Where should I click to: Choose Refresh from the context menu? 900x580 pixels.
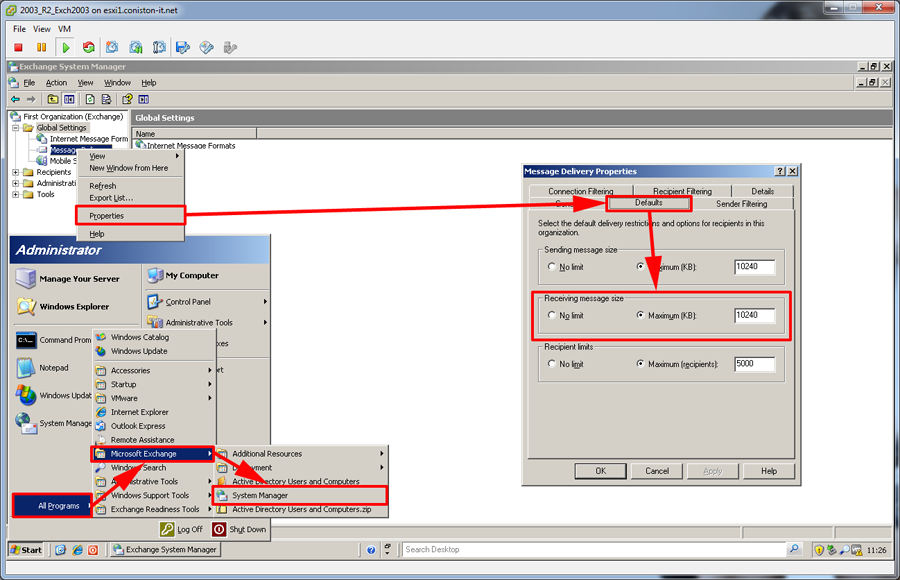point(130,186)
